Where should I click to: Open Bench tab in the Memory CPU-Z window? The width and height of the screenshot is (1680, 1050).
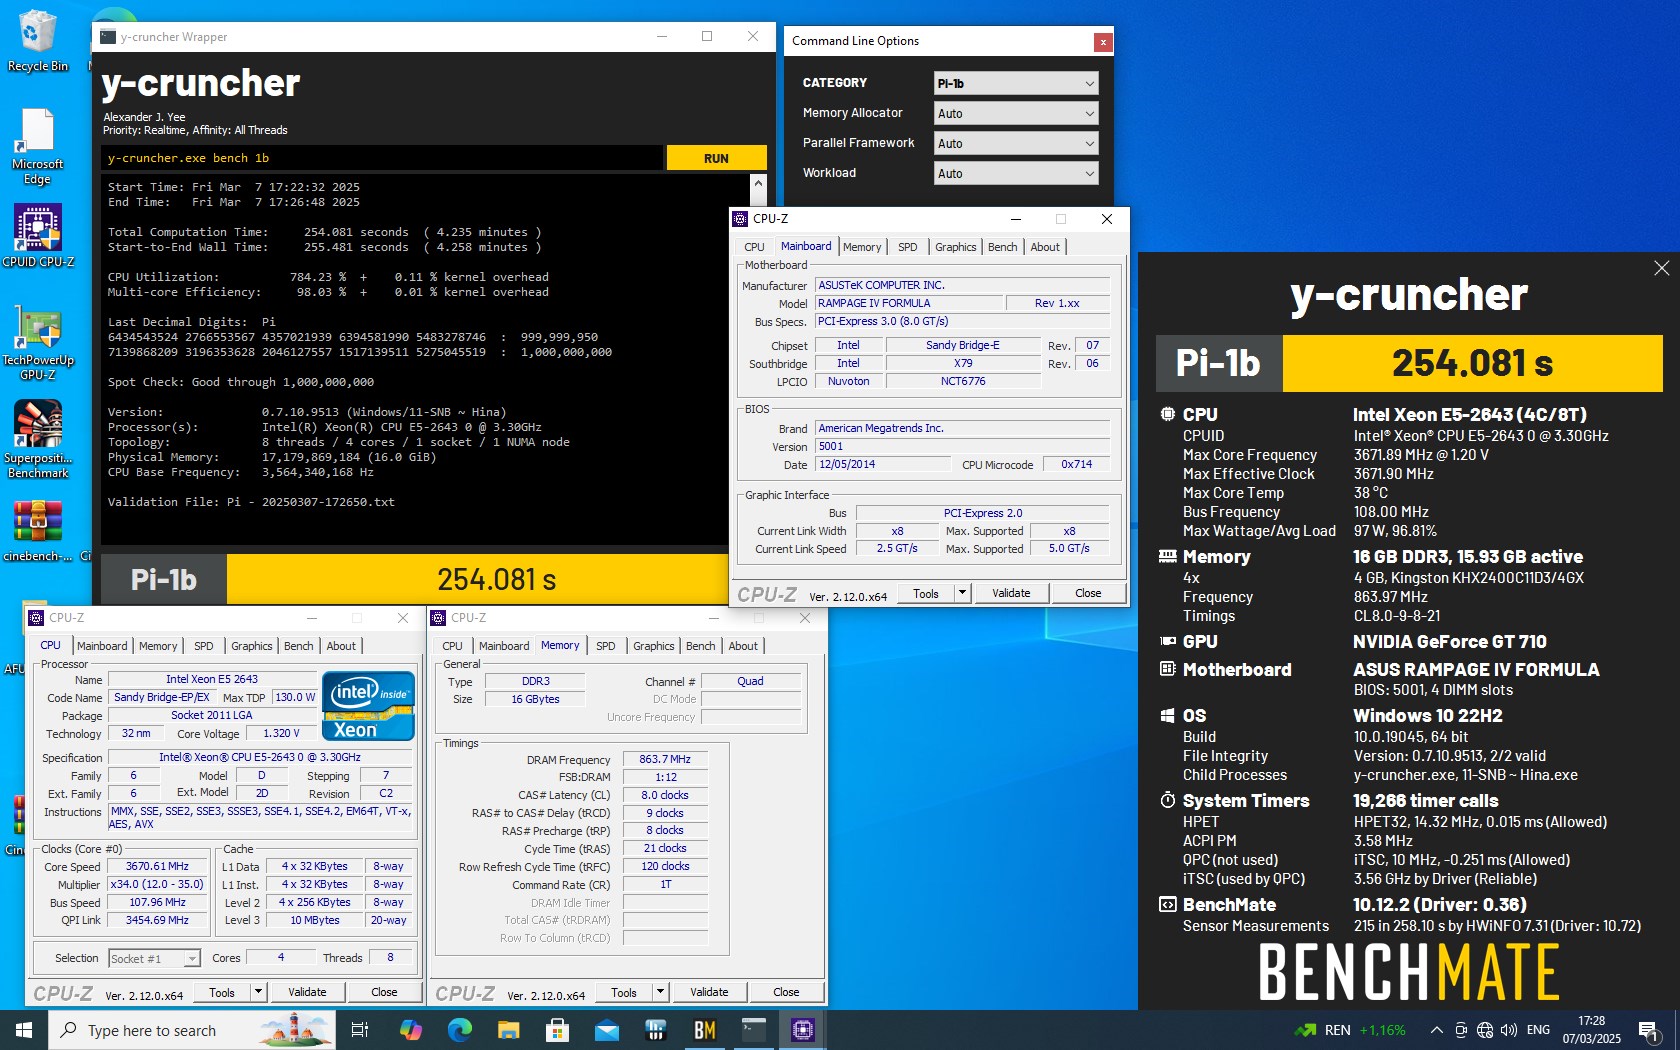(x=700, y=646)
